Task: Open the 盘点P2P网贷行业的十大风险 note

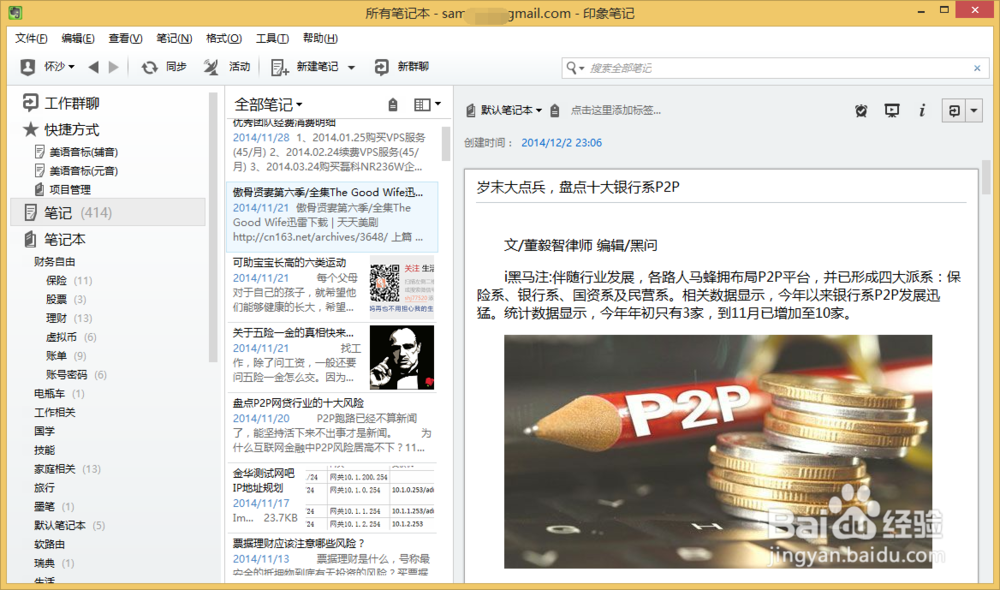Action: point(332,425)
